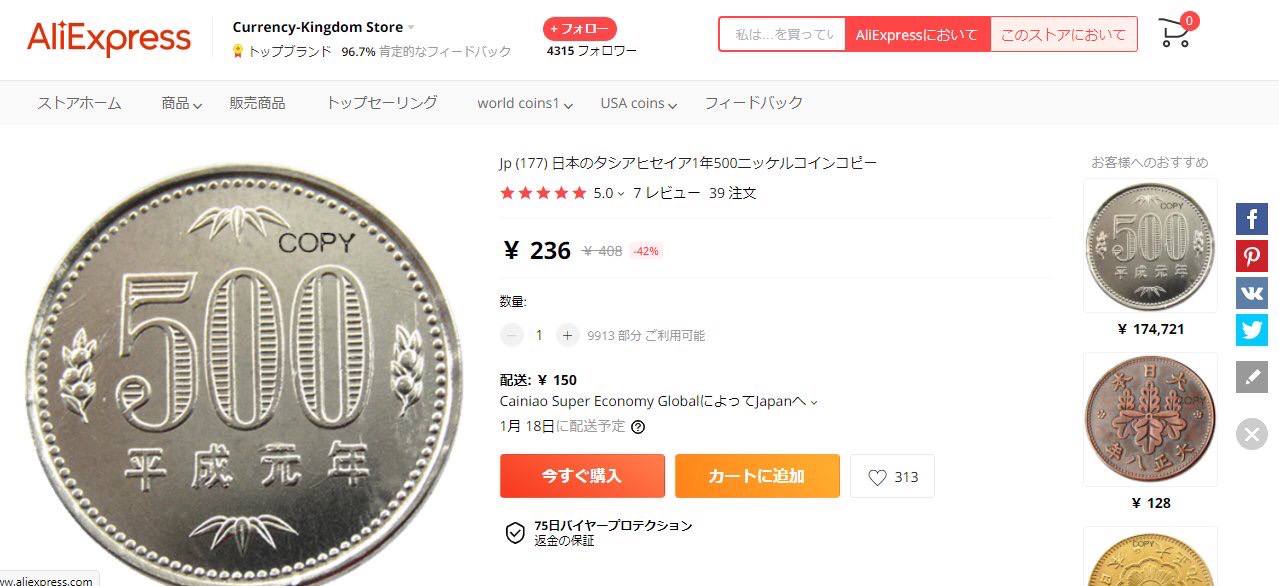Screen dimensions: 1279x586
Task: Open the shopping cart icon
Action: [x=1176, y=32]
